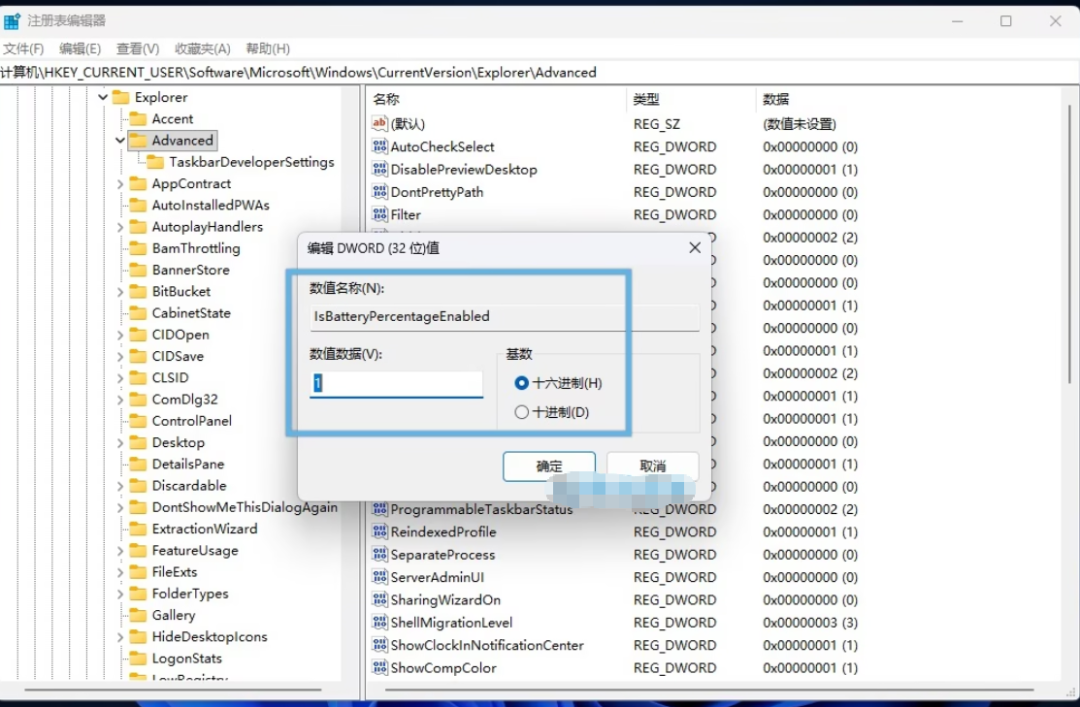
Task: Click the ShowCompColor DWORD icon
Action: (x=380, y=667)
